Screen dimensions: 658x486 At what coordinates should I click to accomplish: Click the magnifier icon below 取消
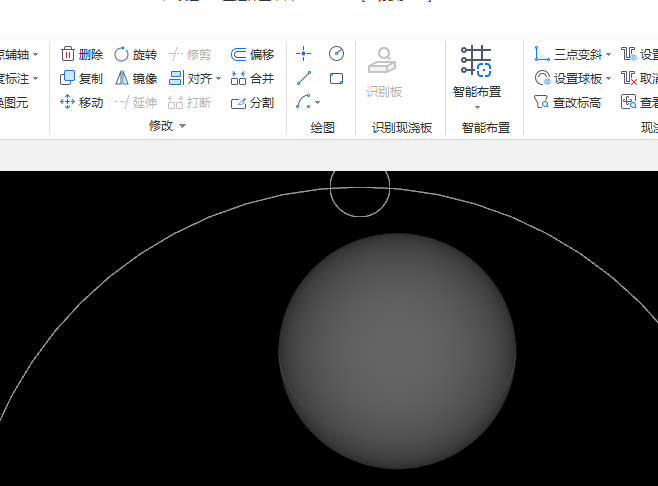coord(629,102)
